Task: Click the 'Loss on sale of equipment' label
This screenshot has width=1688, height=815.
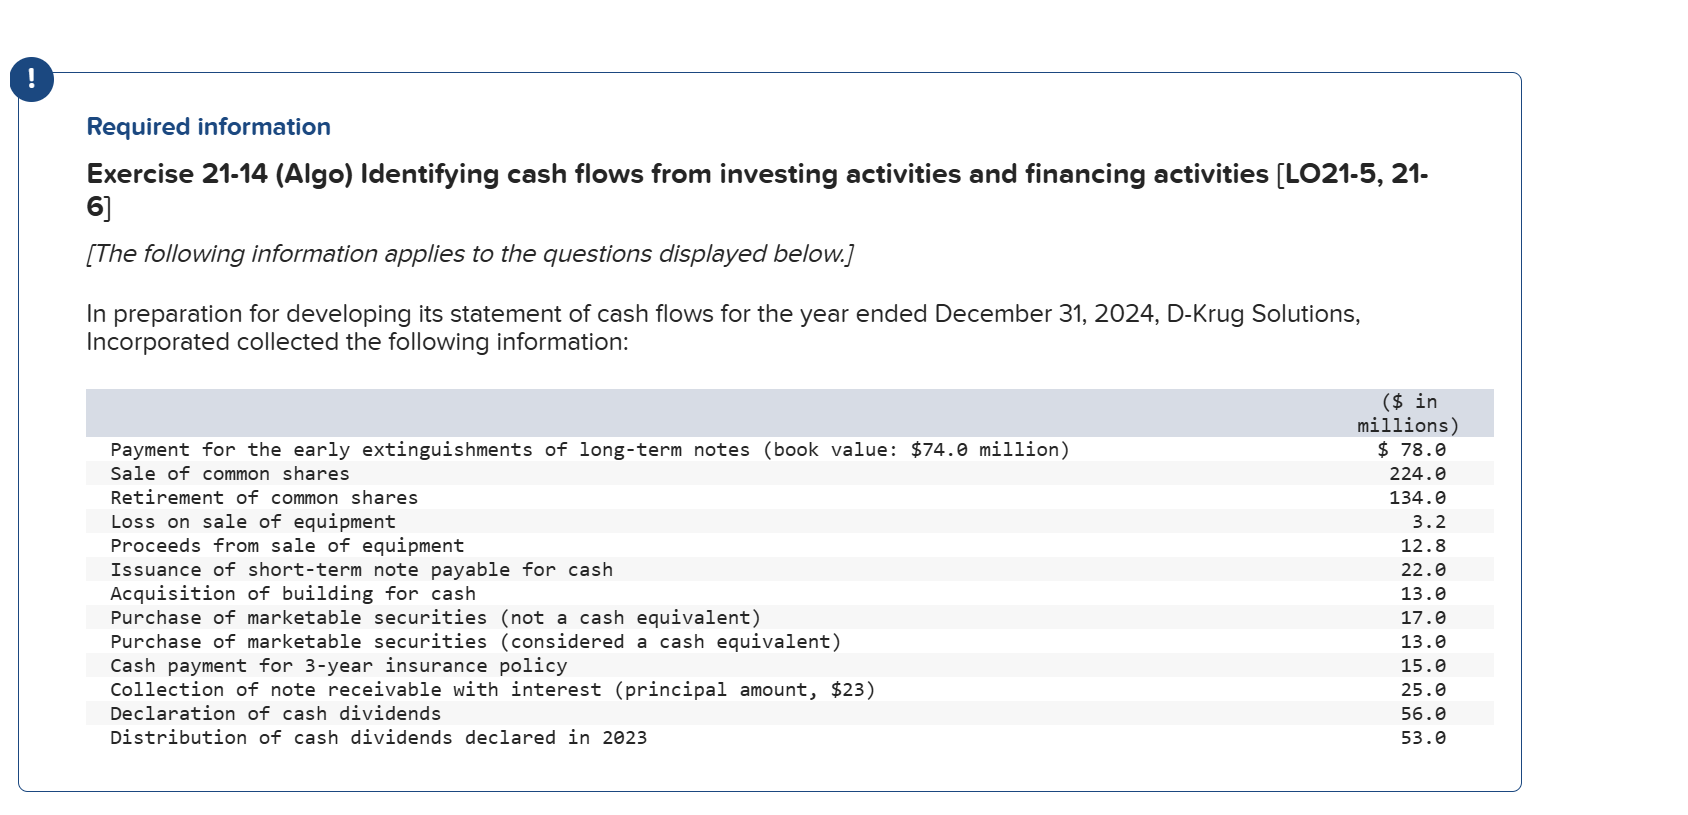Action: coord(253,522)
